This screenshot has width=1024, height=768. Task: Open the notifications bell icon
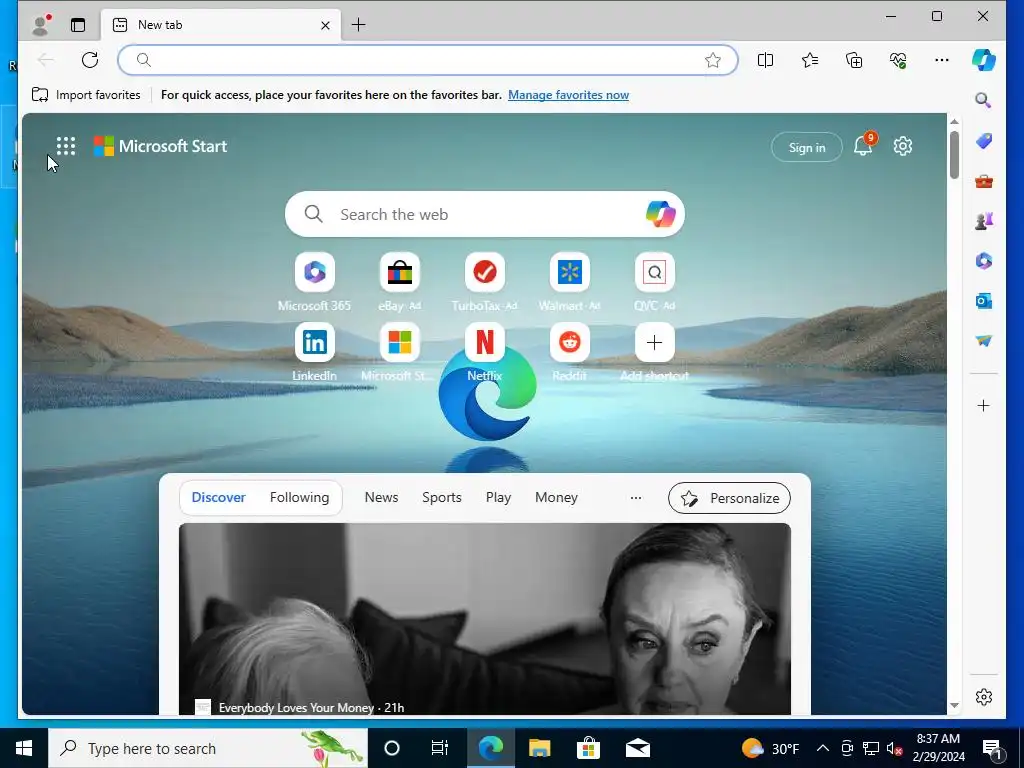pos(863,146)
